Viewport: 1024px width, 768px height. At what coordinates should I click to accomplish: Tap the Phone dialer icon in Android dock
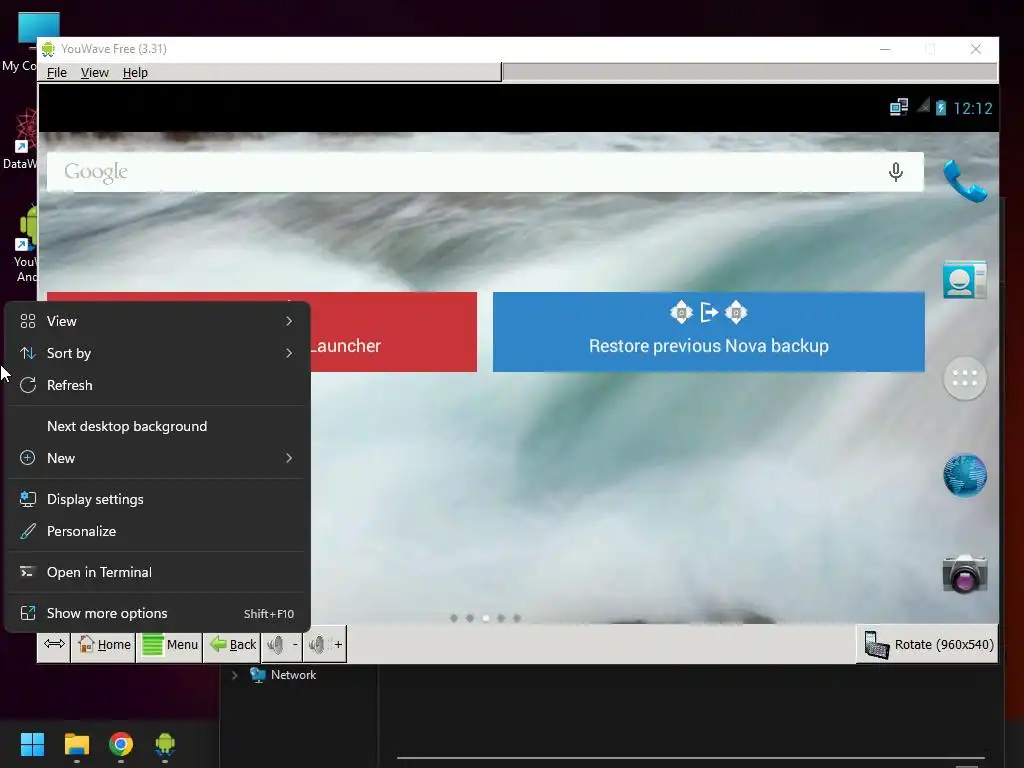click(965, 181)
